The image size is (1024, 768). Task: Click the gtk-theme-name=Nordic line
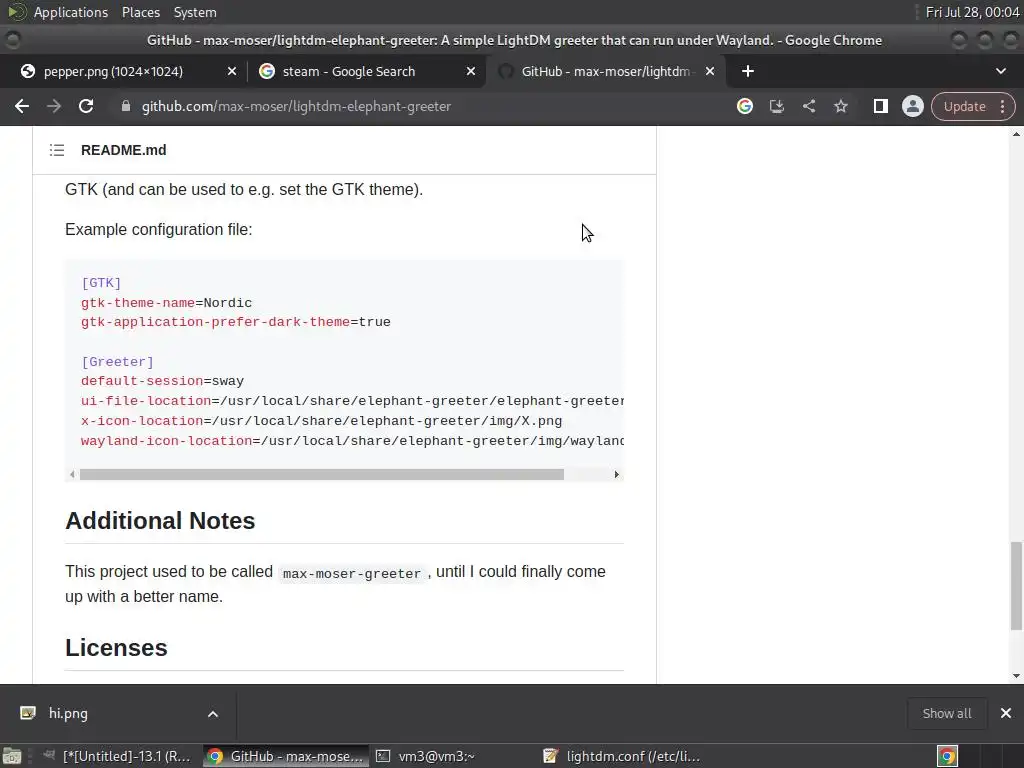pyautogui.click(x=167, y=303)
